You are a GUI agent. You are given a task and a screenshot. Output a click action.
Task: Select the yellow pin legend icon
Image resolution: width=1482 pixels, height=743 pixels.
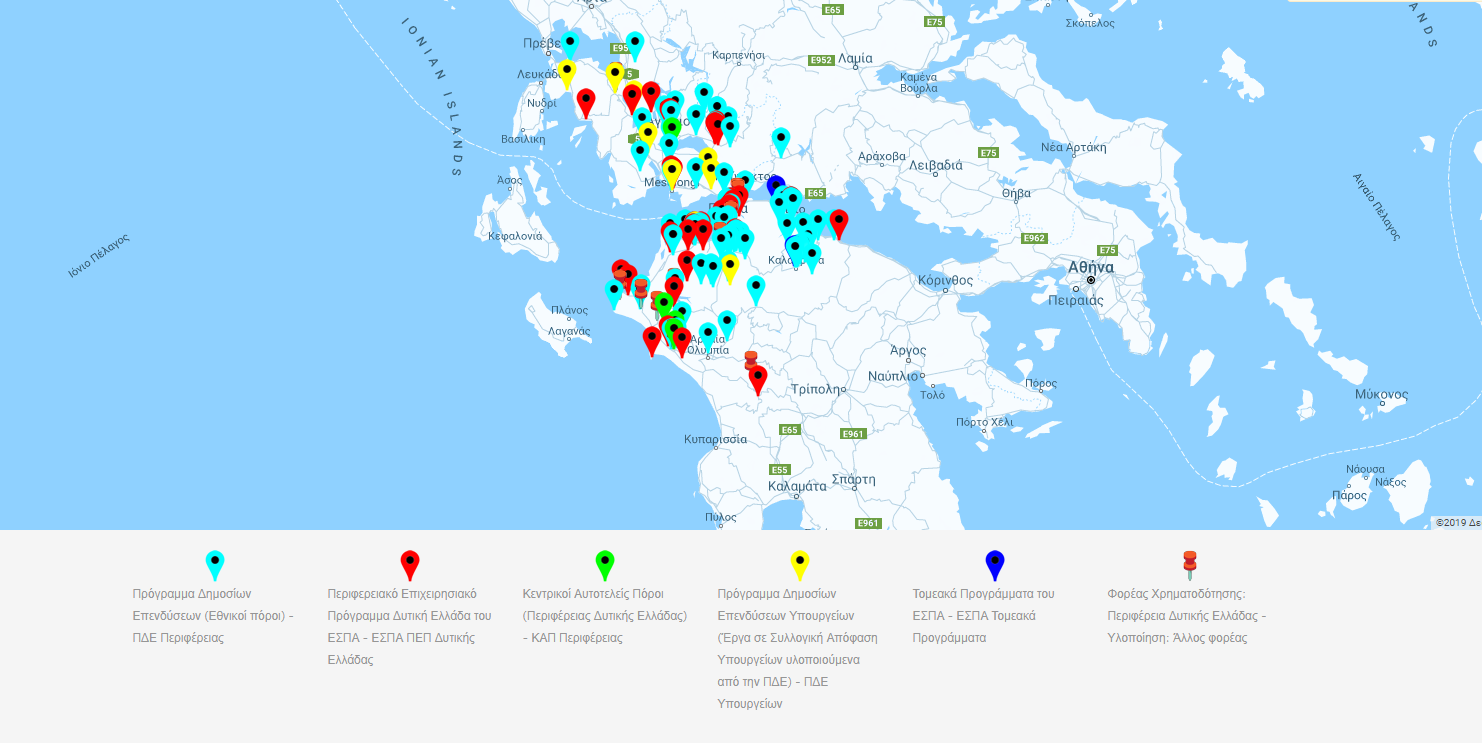tap(800, 563)
